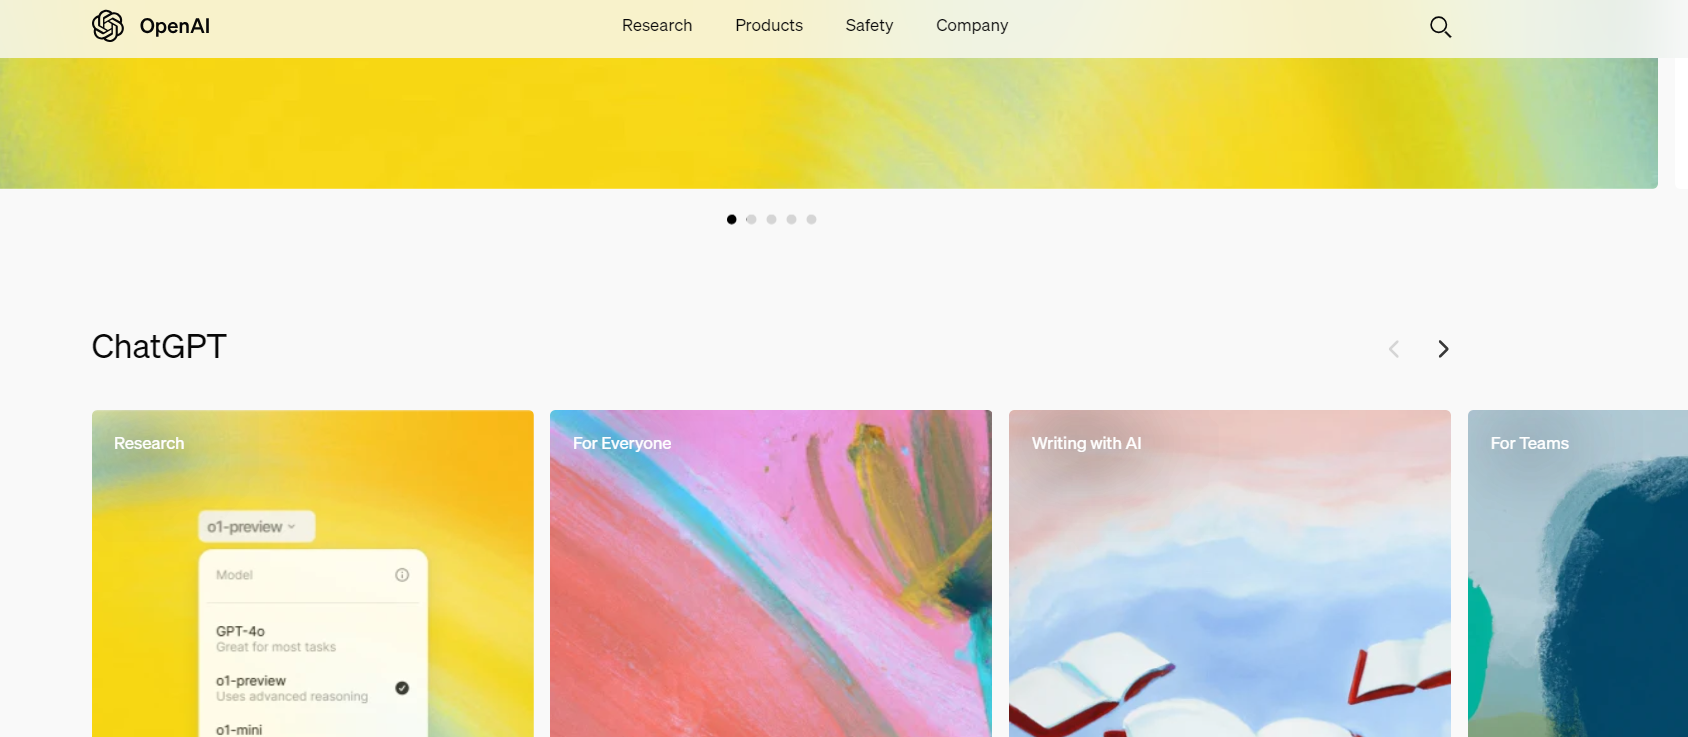Select the fifth carousel dot indicator
Image resolution: width=1688 pixels, height=737 pixels.
pyautogui.click(x=811, y=219)
